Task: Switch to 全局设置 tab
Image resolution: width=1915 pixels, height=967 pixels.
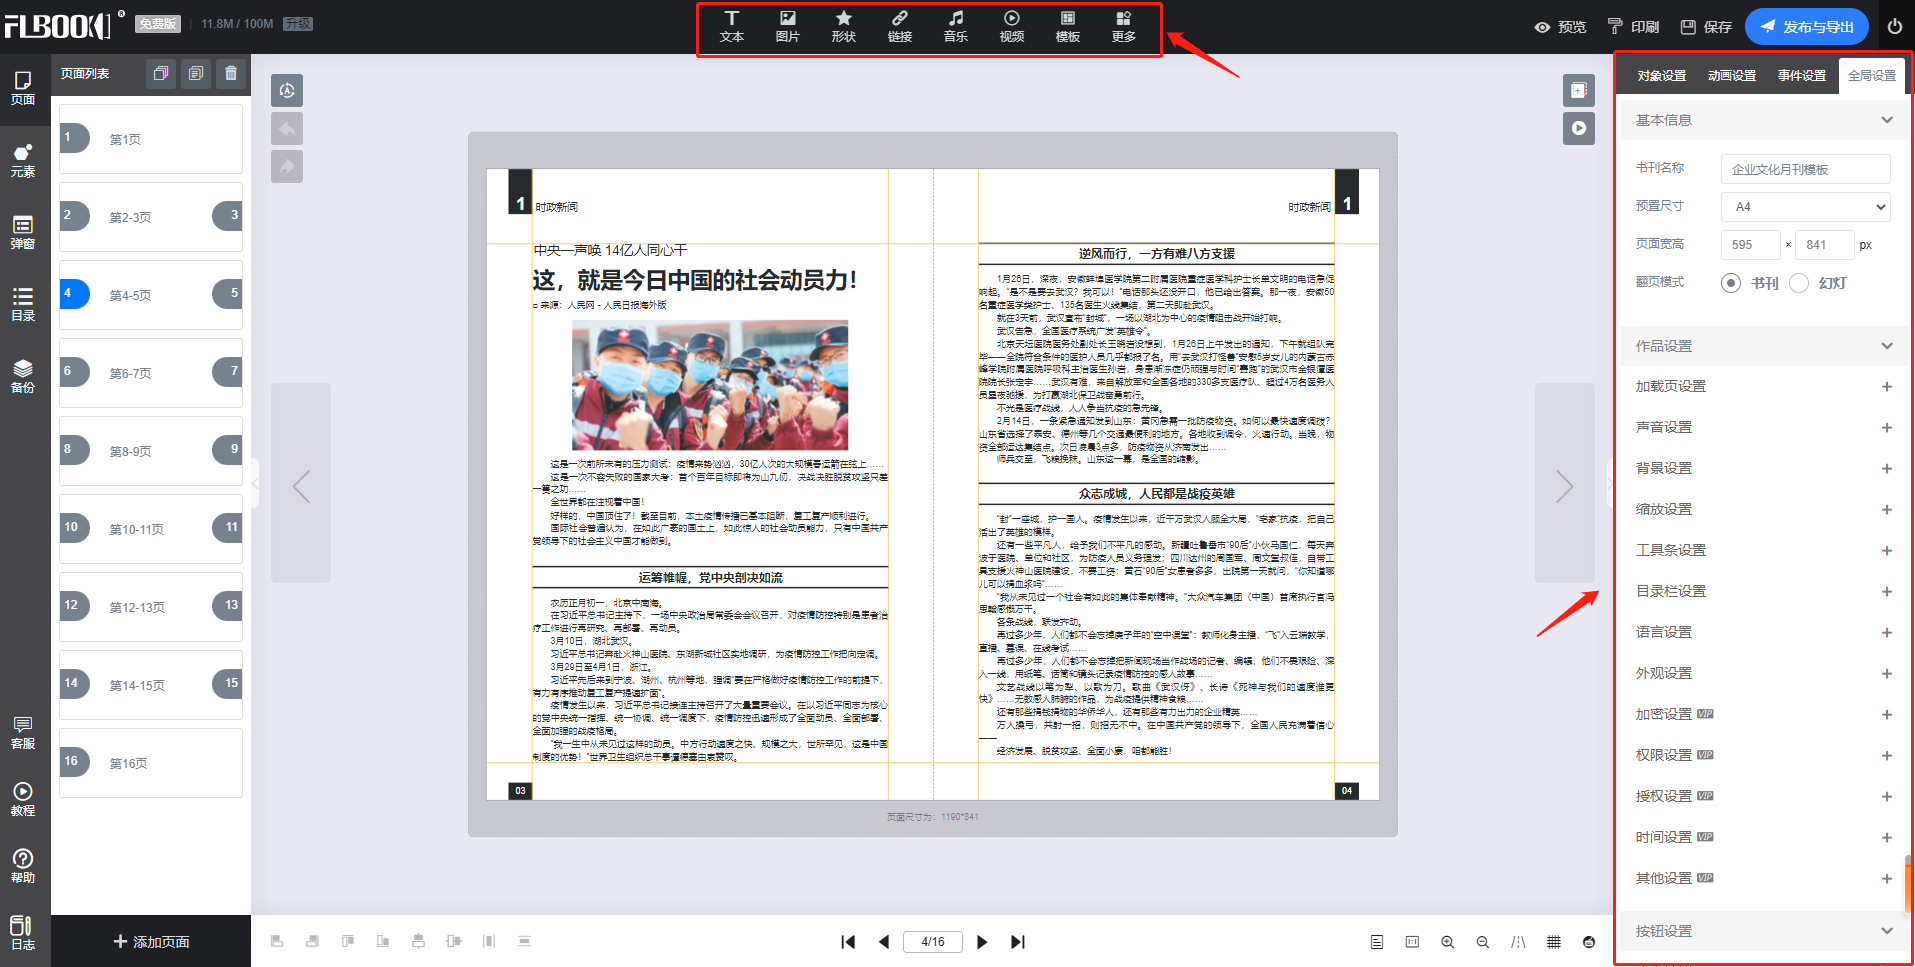Action: click(1871, 76)
